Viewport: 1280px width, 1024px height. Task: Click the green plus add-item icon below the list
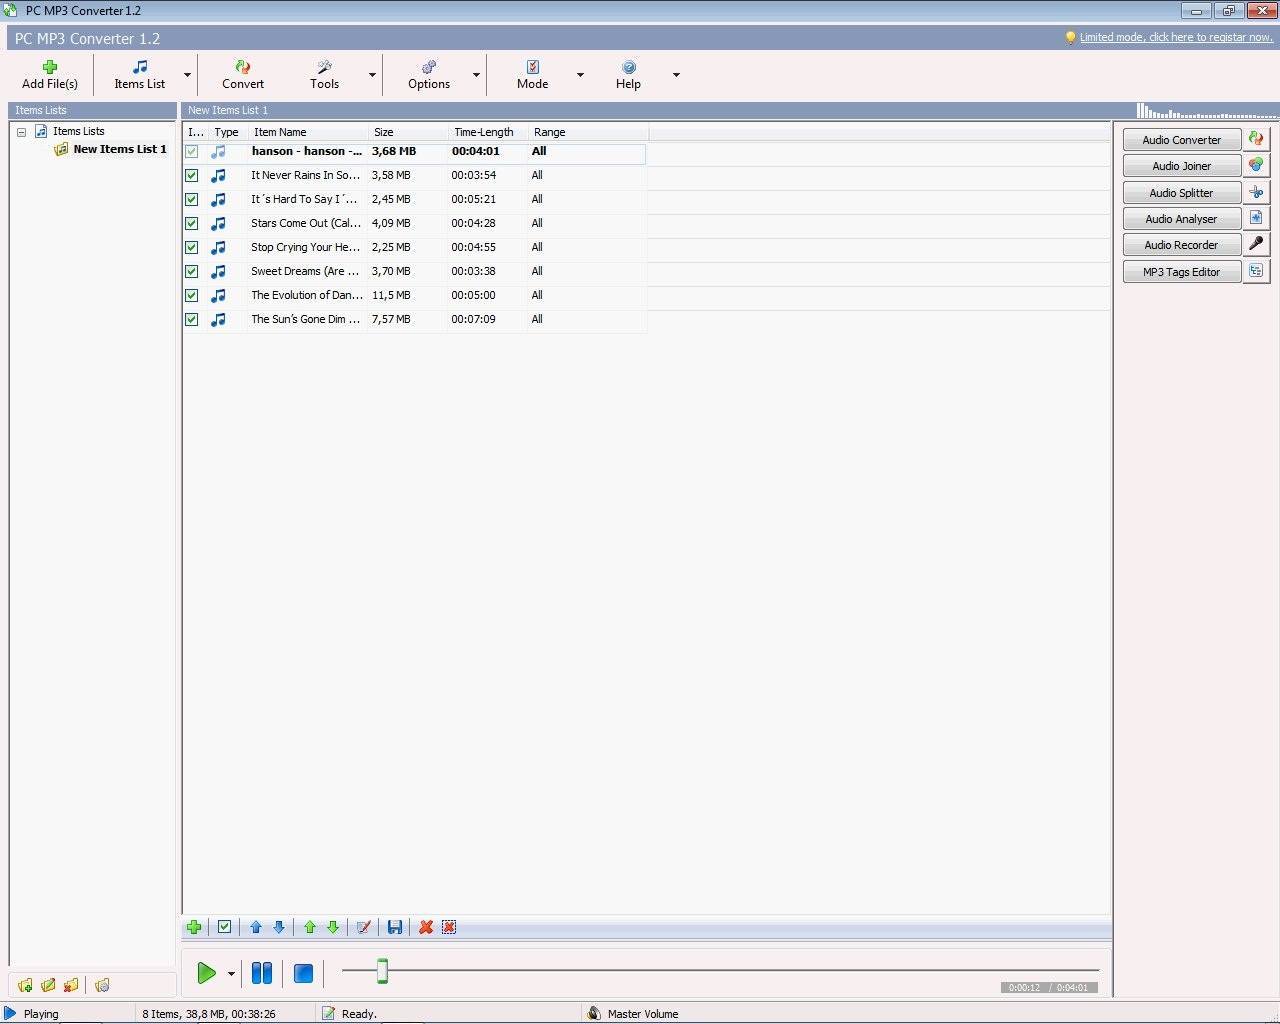tap(194, 927)
